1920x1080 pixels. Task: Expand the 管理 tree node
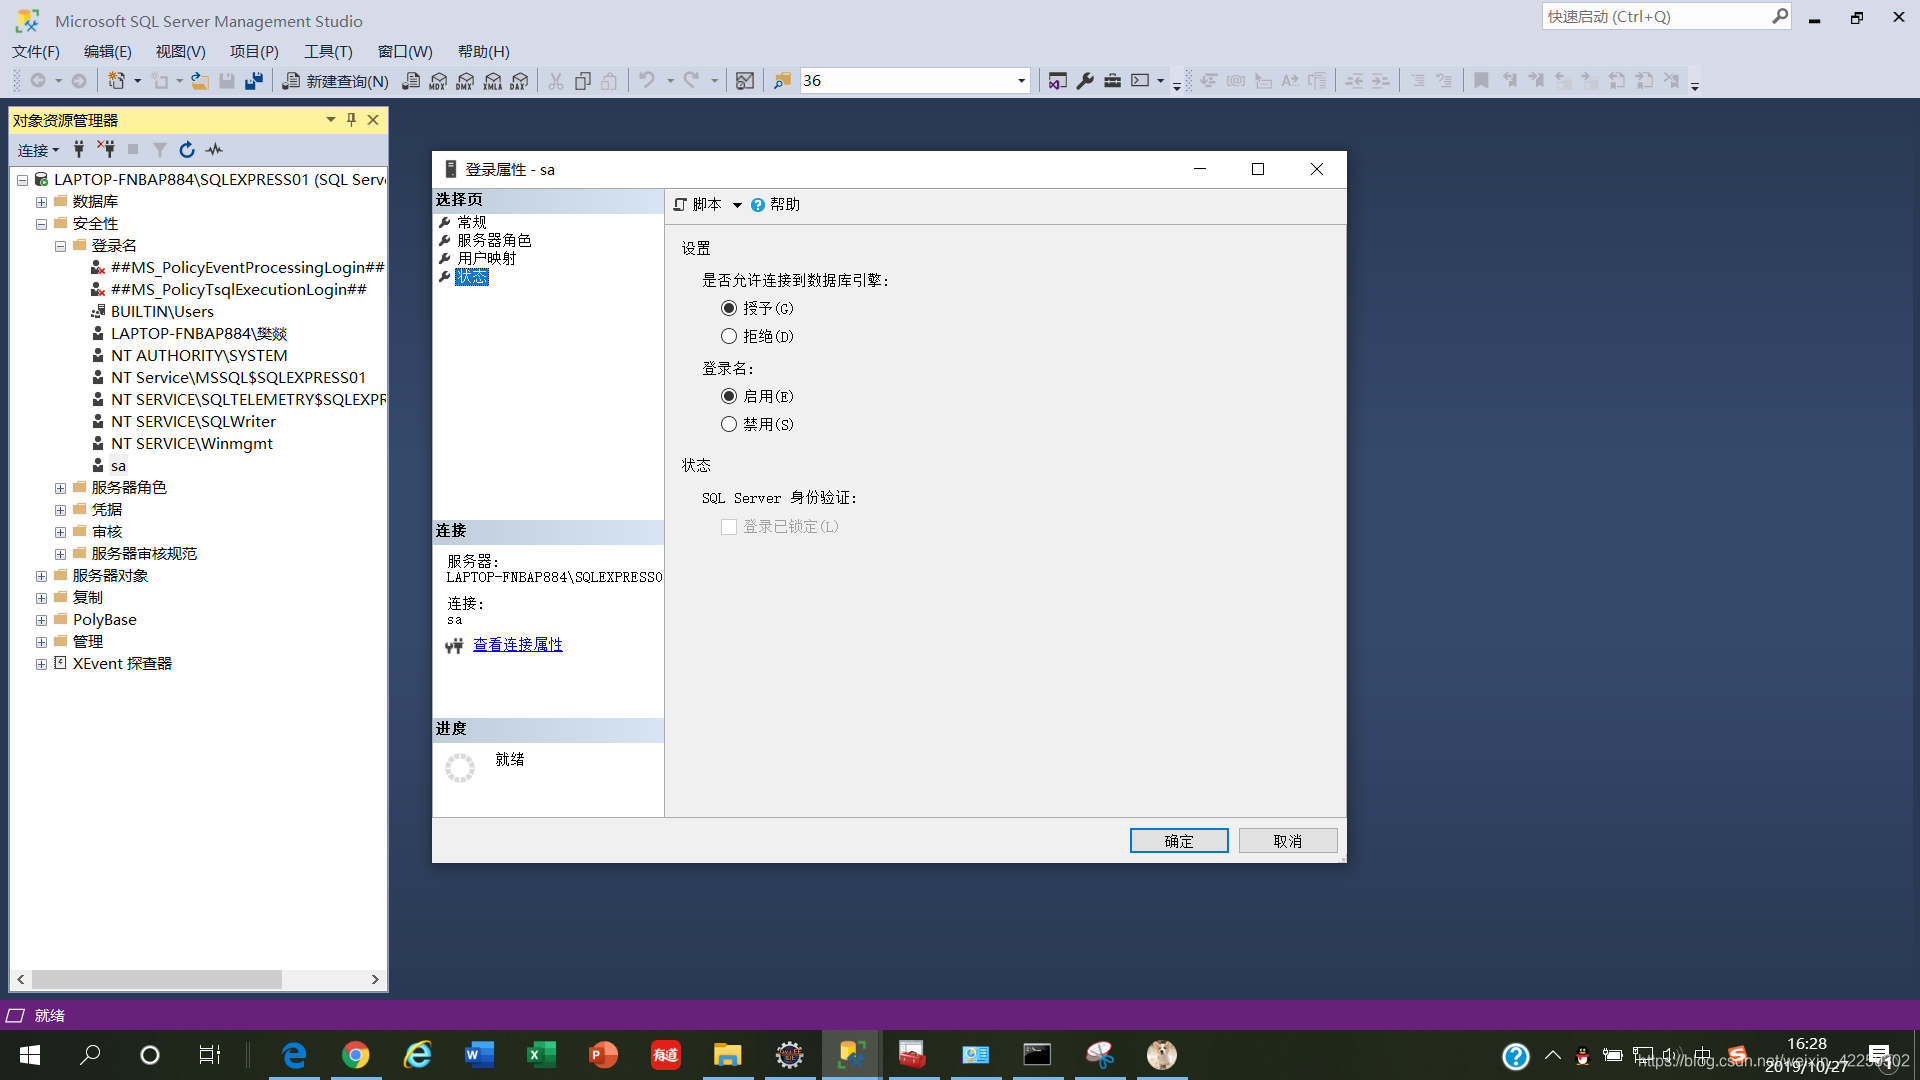(41, 642)
